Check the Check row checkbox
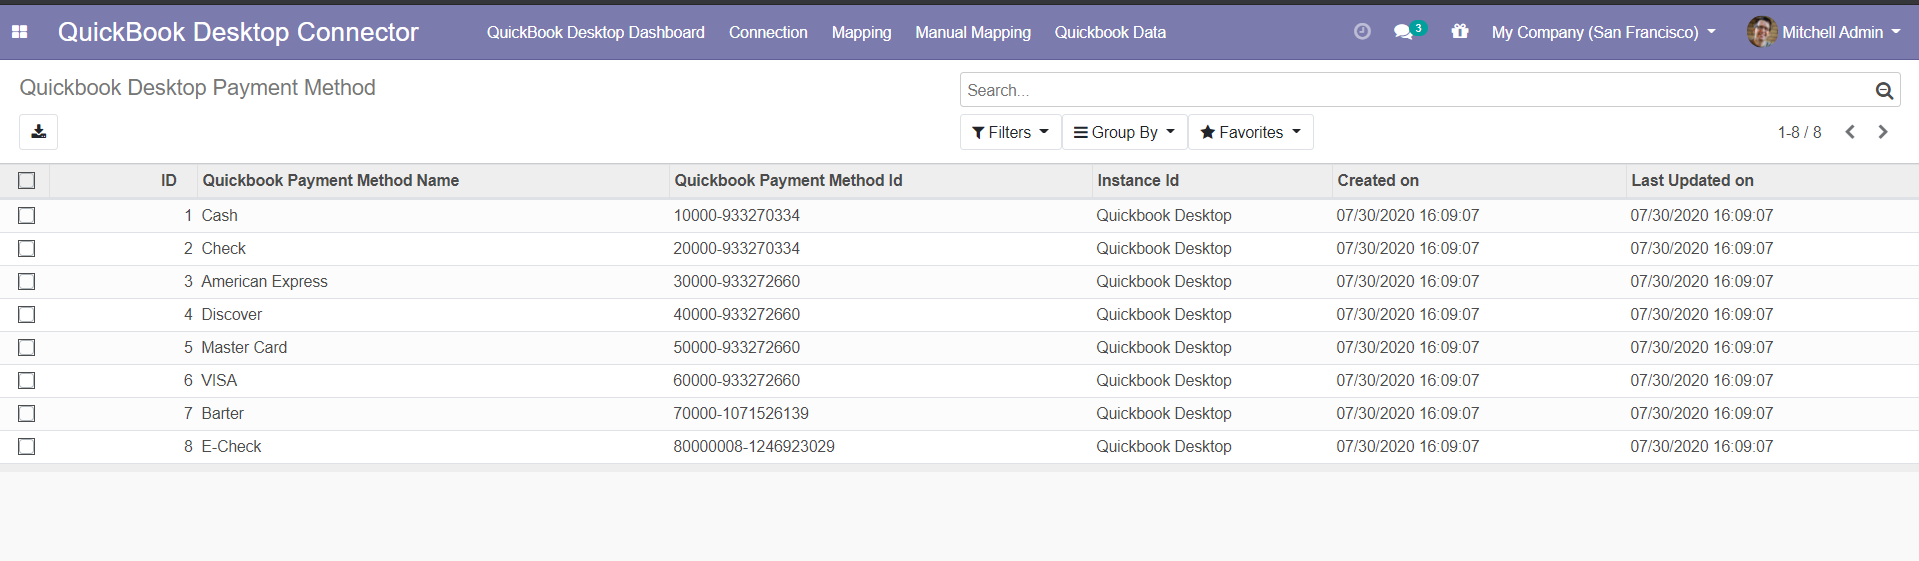Viewport: 1919px width, 561px height. [x=27, y=249]
